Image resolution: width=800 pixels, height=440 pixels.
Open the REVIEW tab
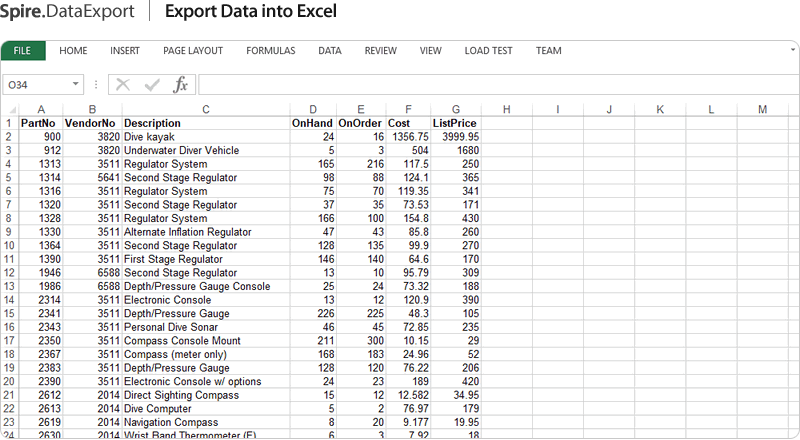[x=380, y=51]
